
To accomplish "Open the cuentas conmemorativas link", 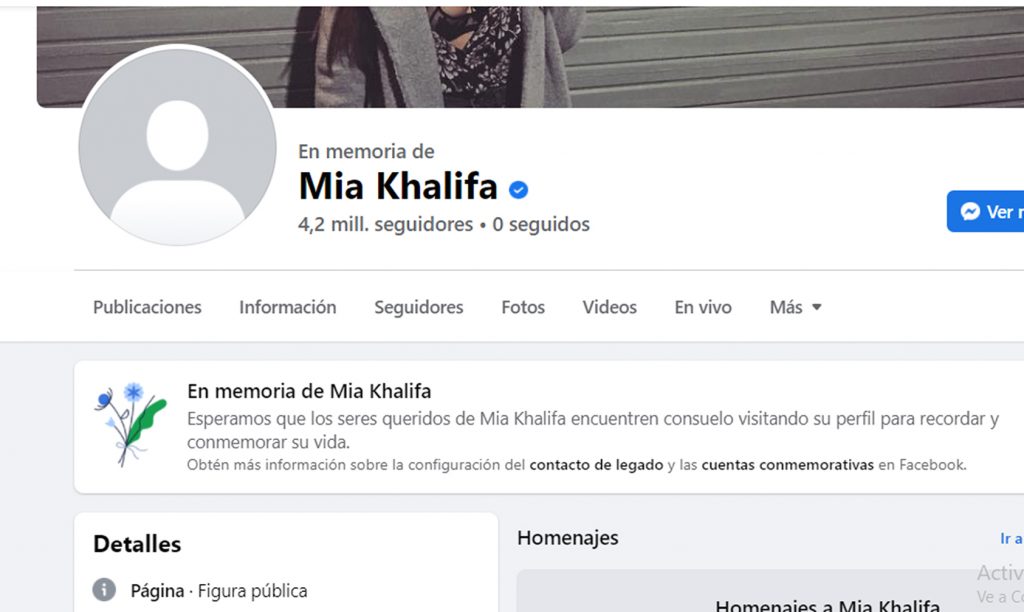I will (788, 465).
